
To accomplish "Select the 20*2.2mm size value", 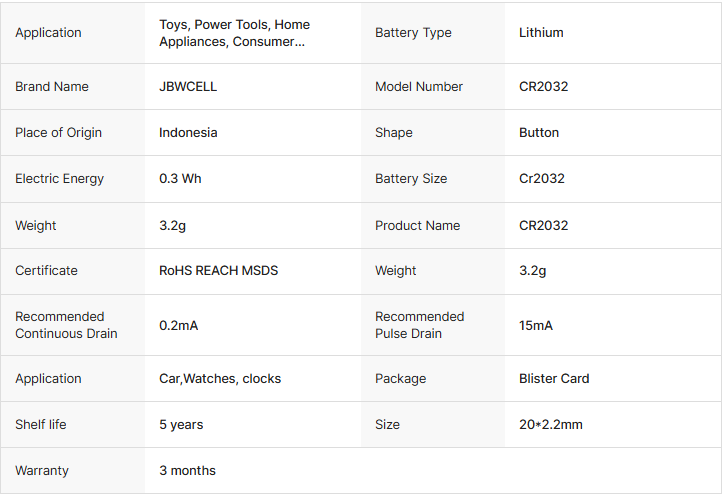I will click(x=551, y=425).
